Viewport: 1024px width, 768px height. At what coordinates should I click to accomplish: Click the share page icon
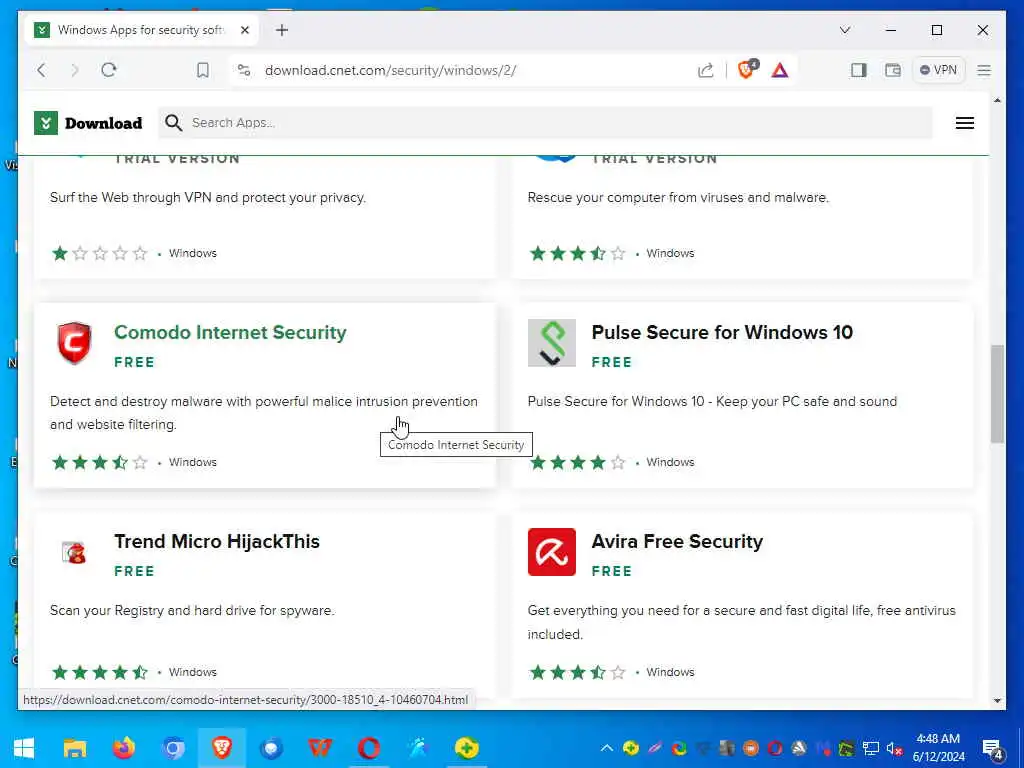tap(705, 70)
